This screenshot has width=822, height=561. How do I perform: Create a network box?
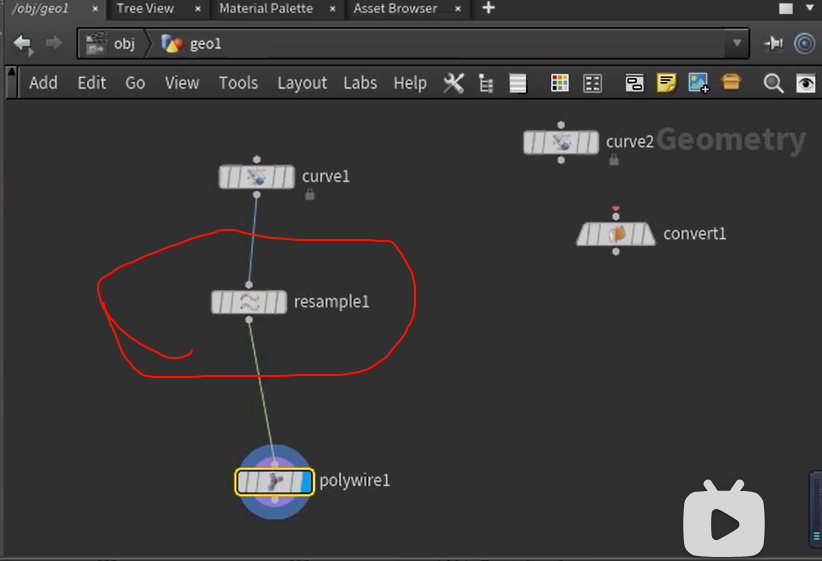(634, 83)
